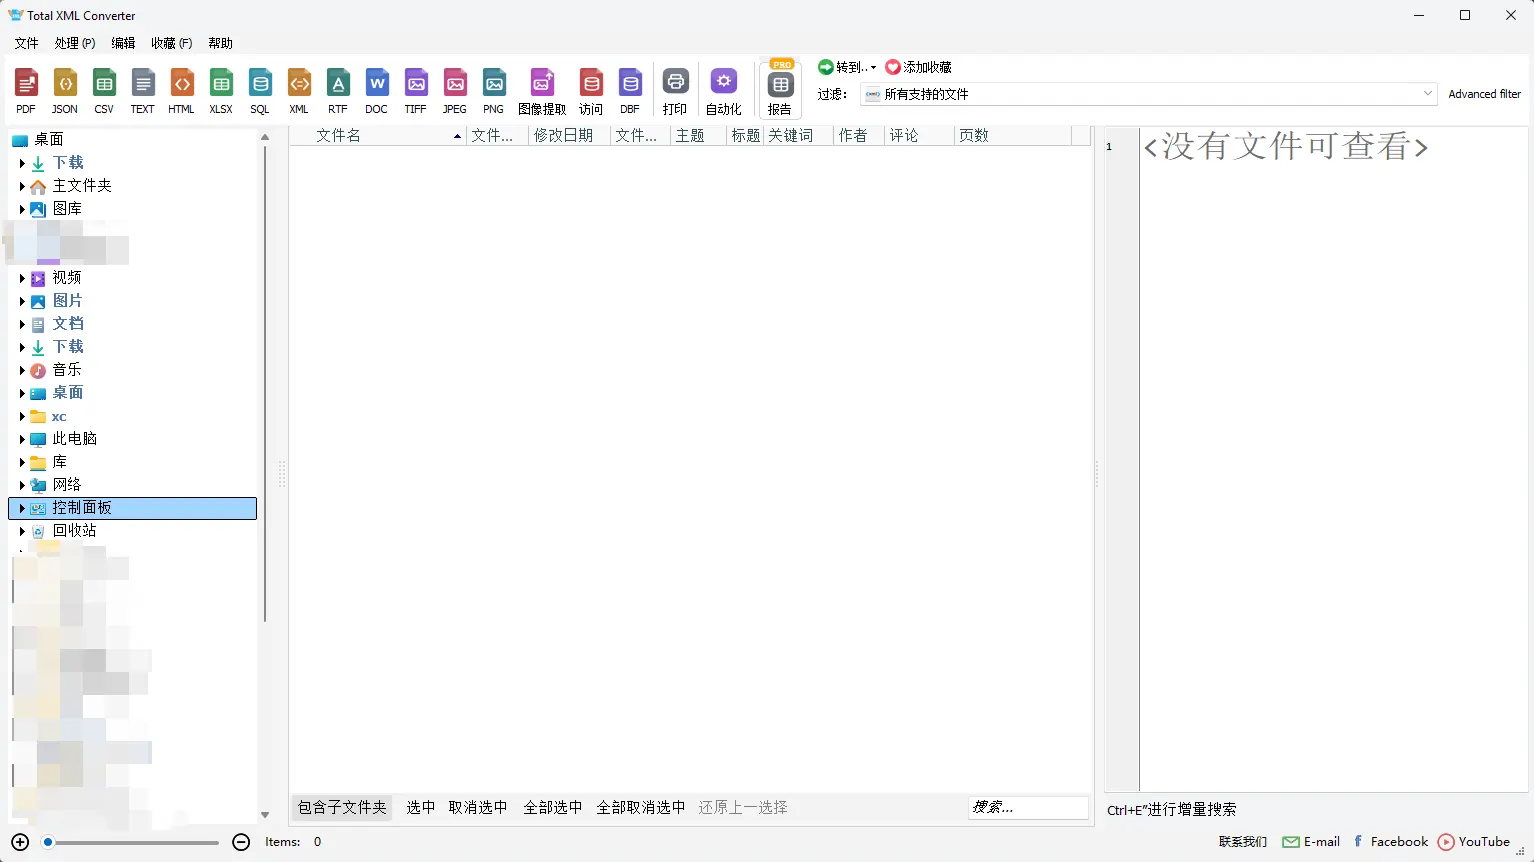1534x862 pixels.
Task: Choose the CSV export icon
Action: click(104, 91)
